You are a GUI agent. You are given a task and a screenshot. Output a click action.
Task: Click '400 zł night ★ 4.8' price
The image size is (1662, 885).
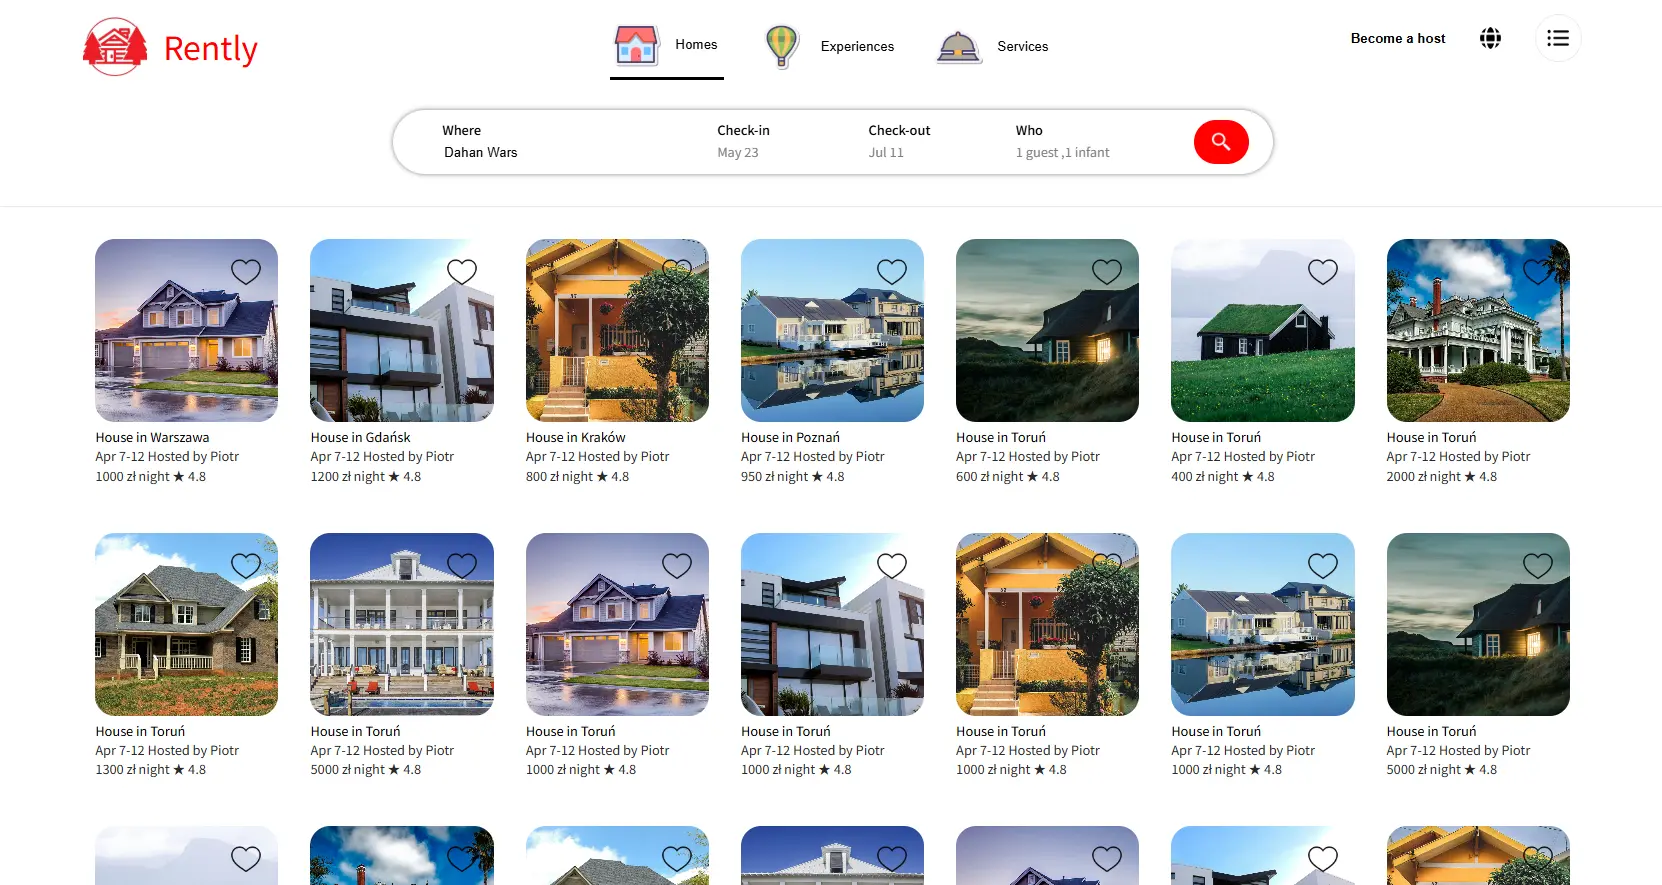point(1222,477)
